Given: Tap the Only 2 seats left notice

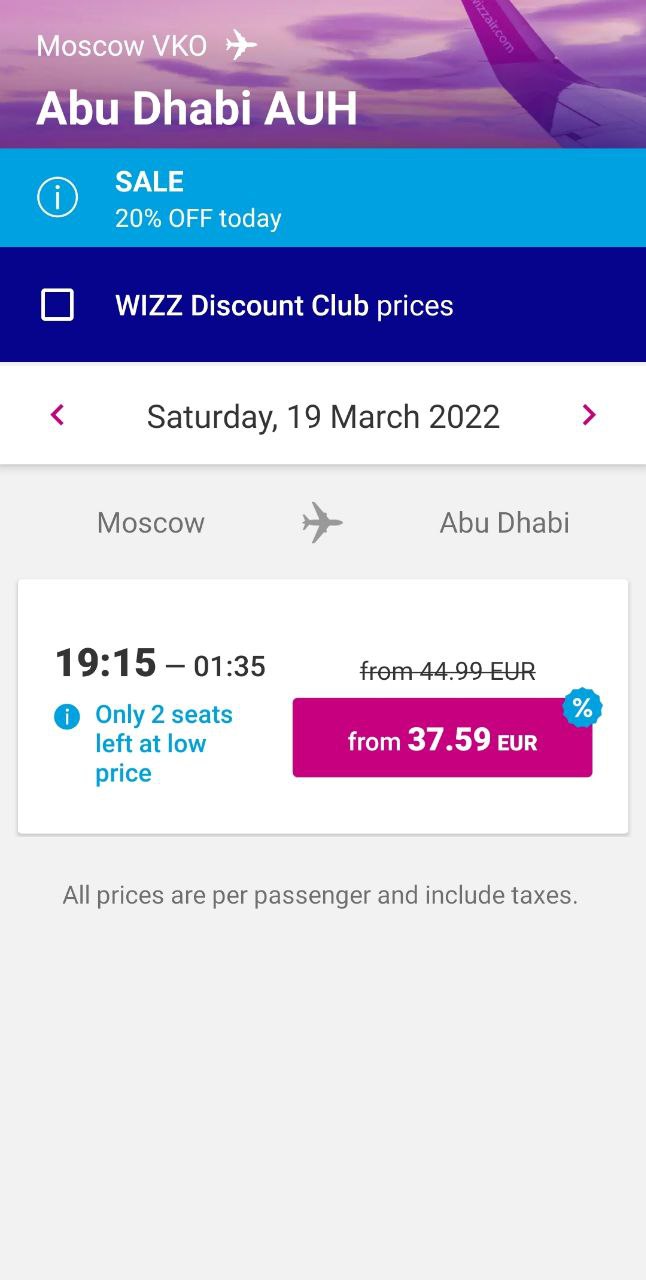Looking at the screenshot, I should [x=164, y=744].
